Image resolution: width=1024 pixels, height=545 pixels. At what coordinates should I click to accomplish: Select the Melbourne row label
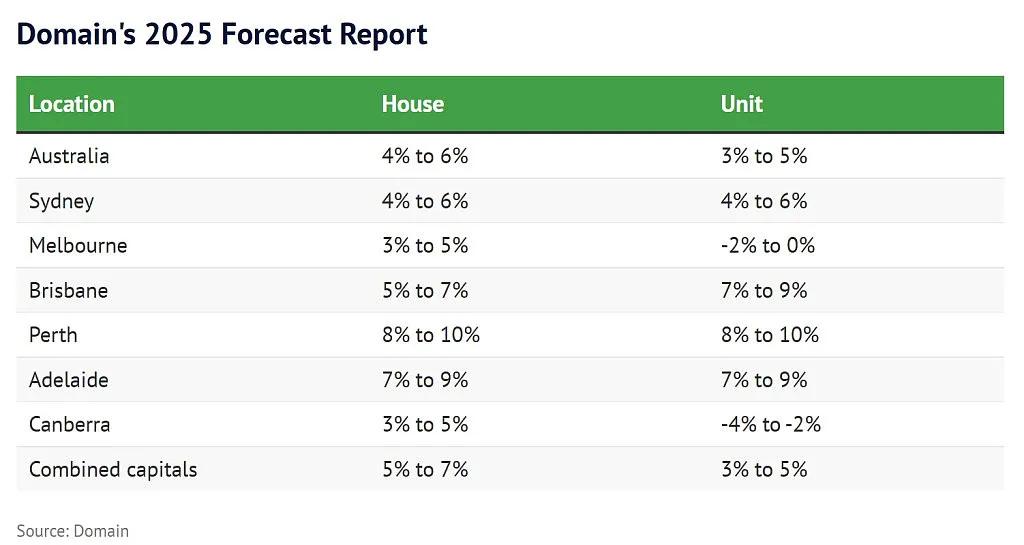78,245
